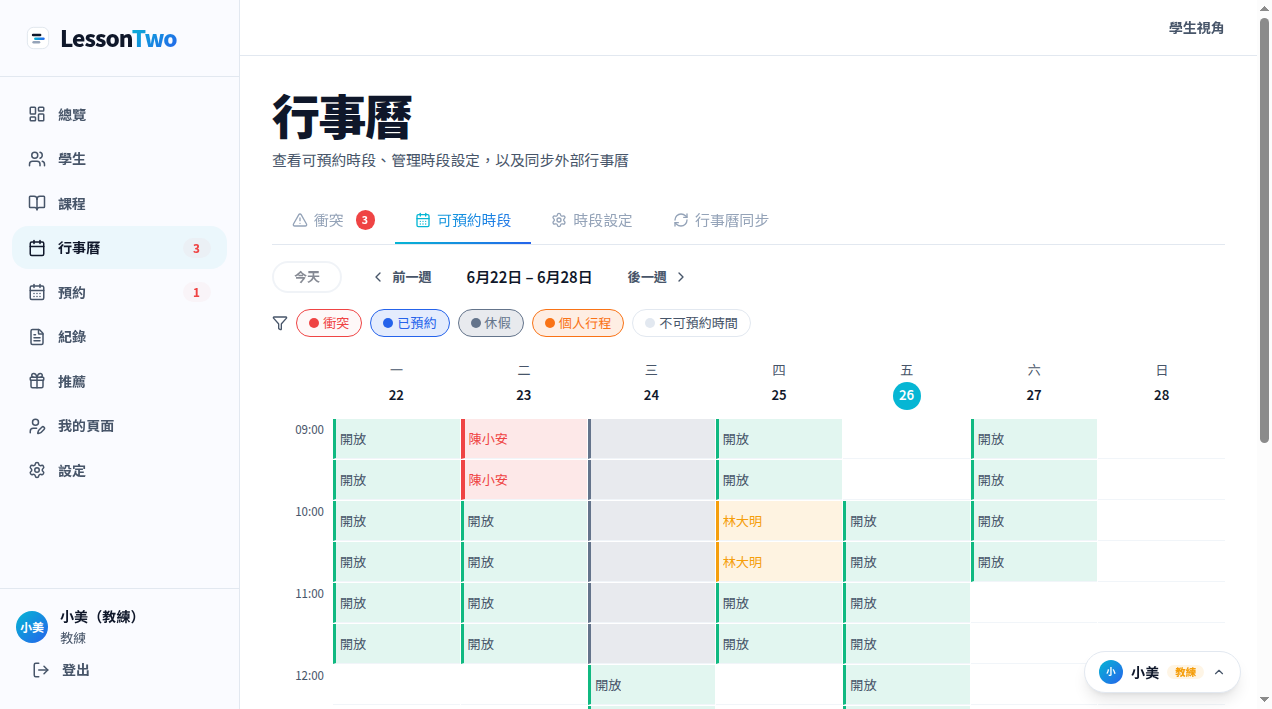Click 開放 slot at 09:00 on Monday
This screenshot has width=1272, height=709.
pyautogui.click(x=396, y=439)
